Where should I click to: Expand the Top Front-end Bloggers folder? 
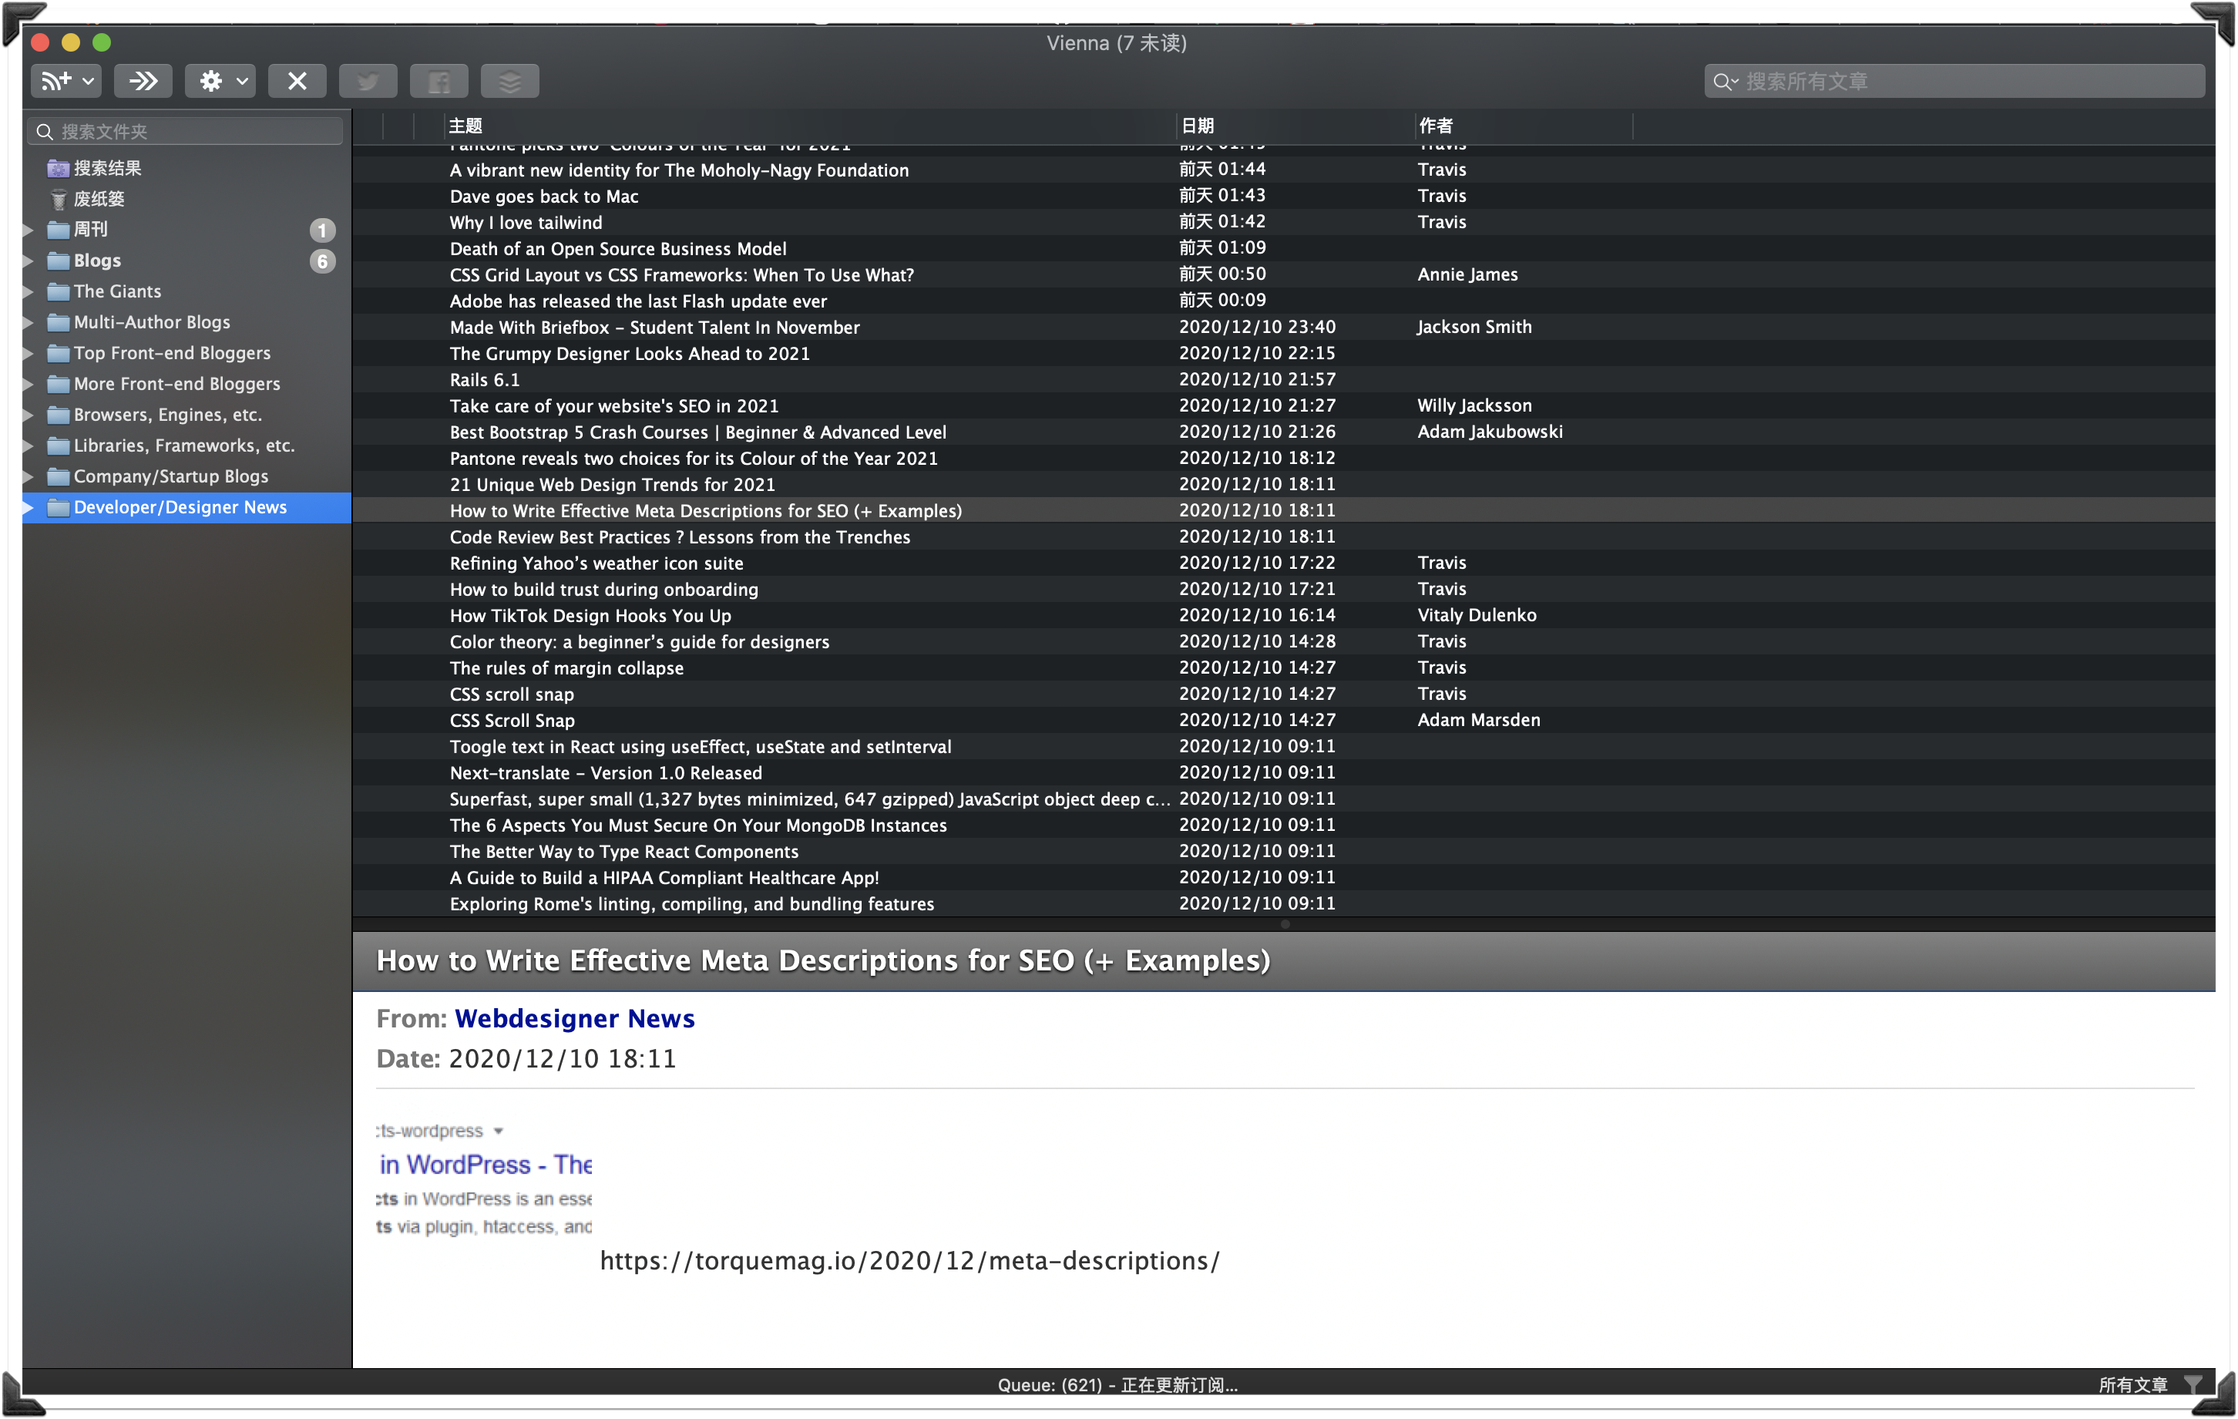(29, 354)
